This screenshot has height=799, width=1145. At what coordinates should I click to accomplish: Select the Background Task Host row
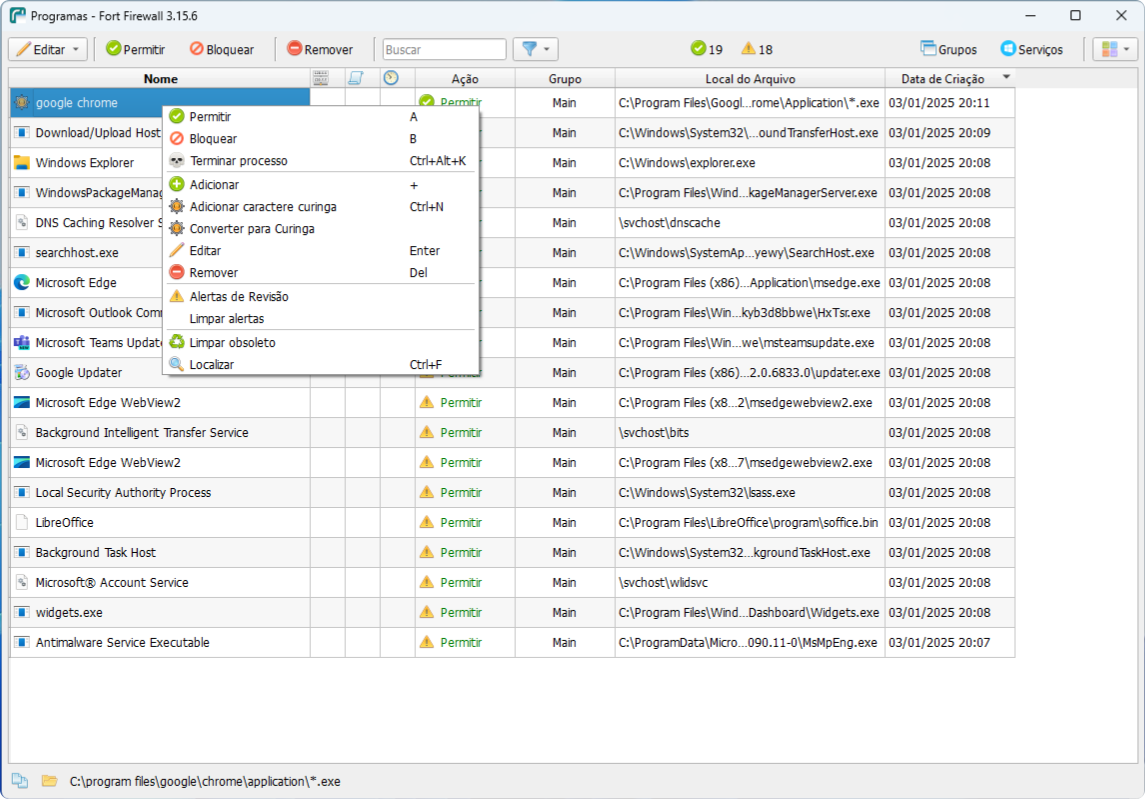(x=511, y=552)
